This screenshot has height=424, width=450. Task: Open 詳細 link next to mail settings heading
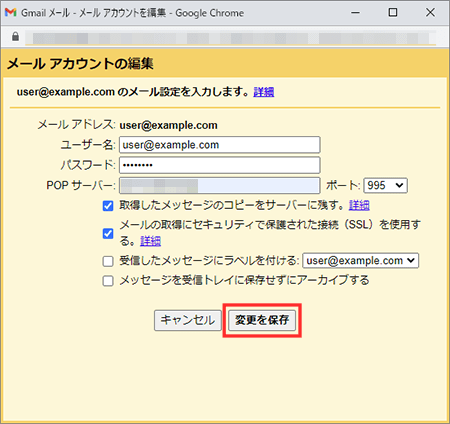(264, 92)
